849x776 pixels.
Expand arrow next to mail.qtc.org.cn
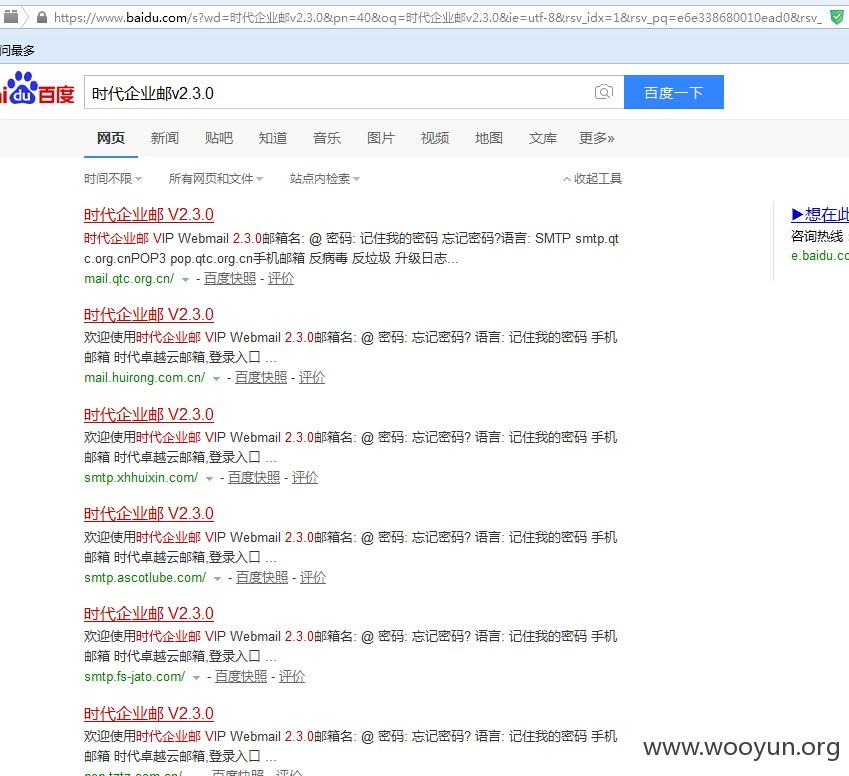point(185,280)
